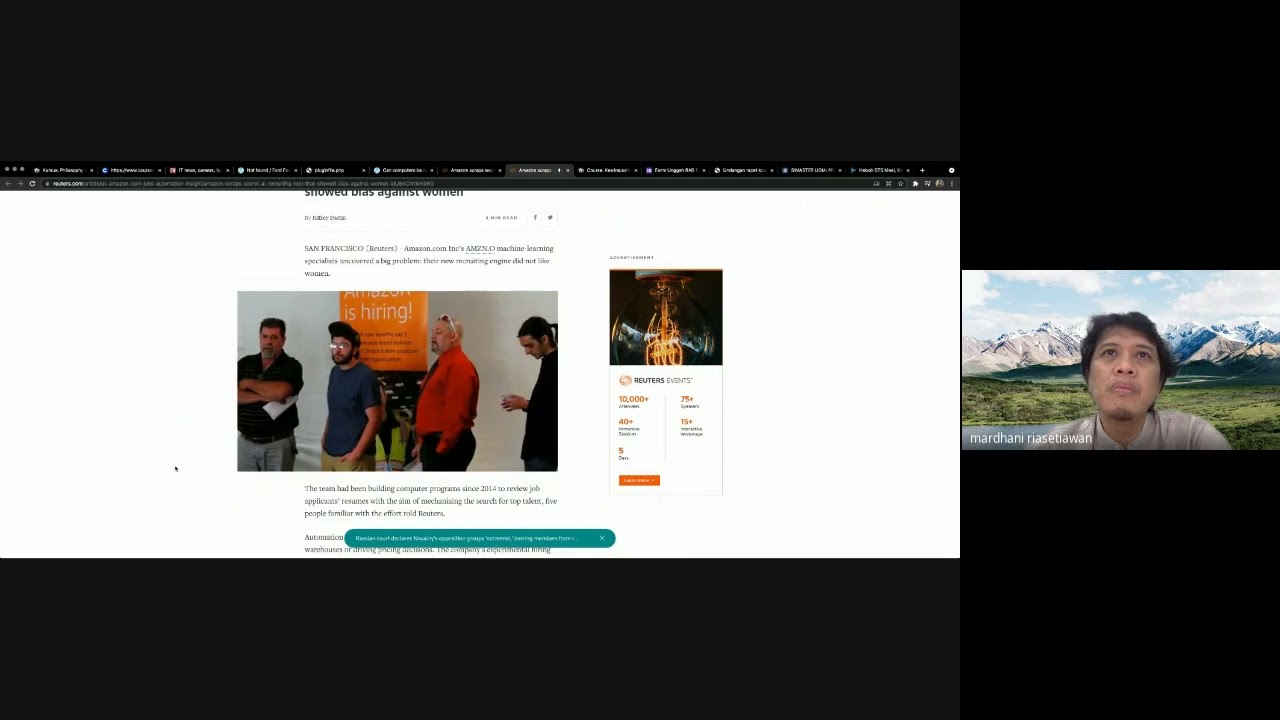1280x720 pixels.
Task: Click the Reuters Events logo in the ad
Action: coord(656,380)
